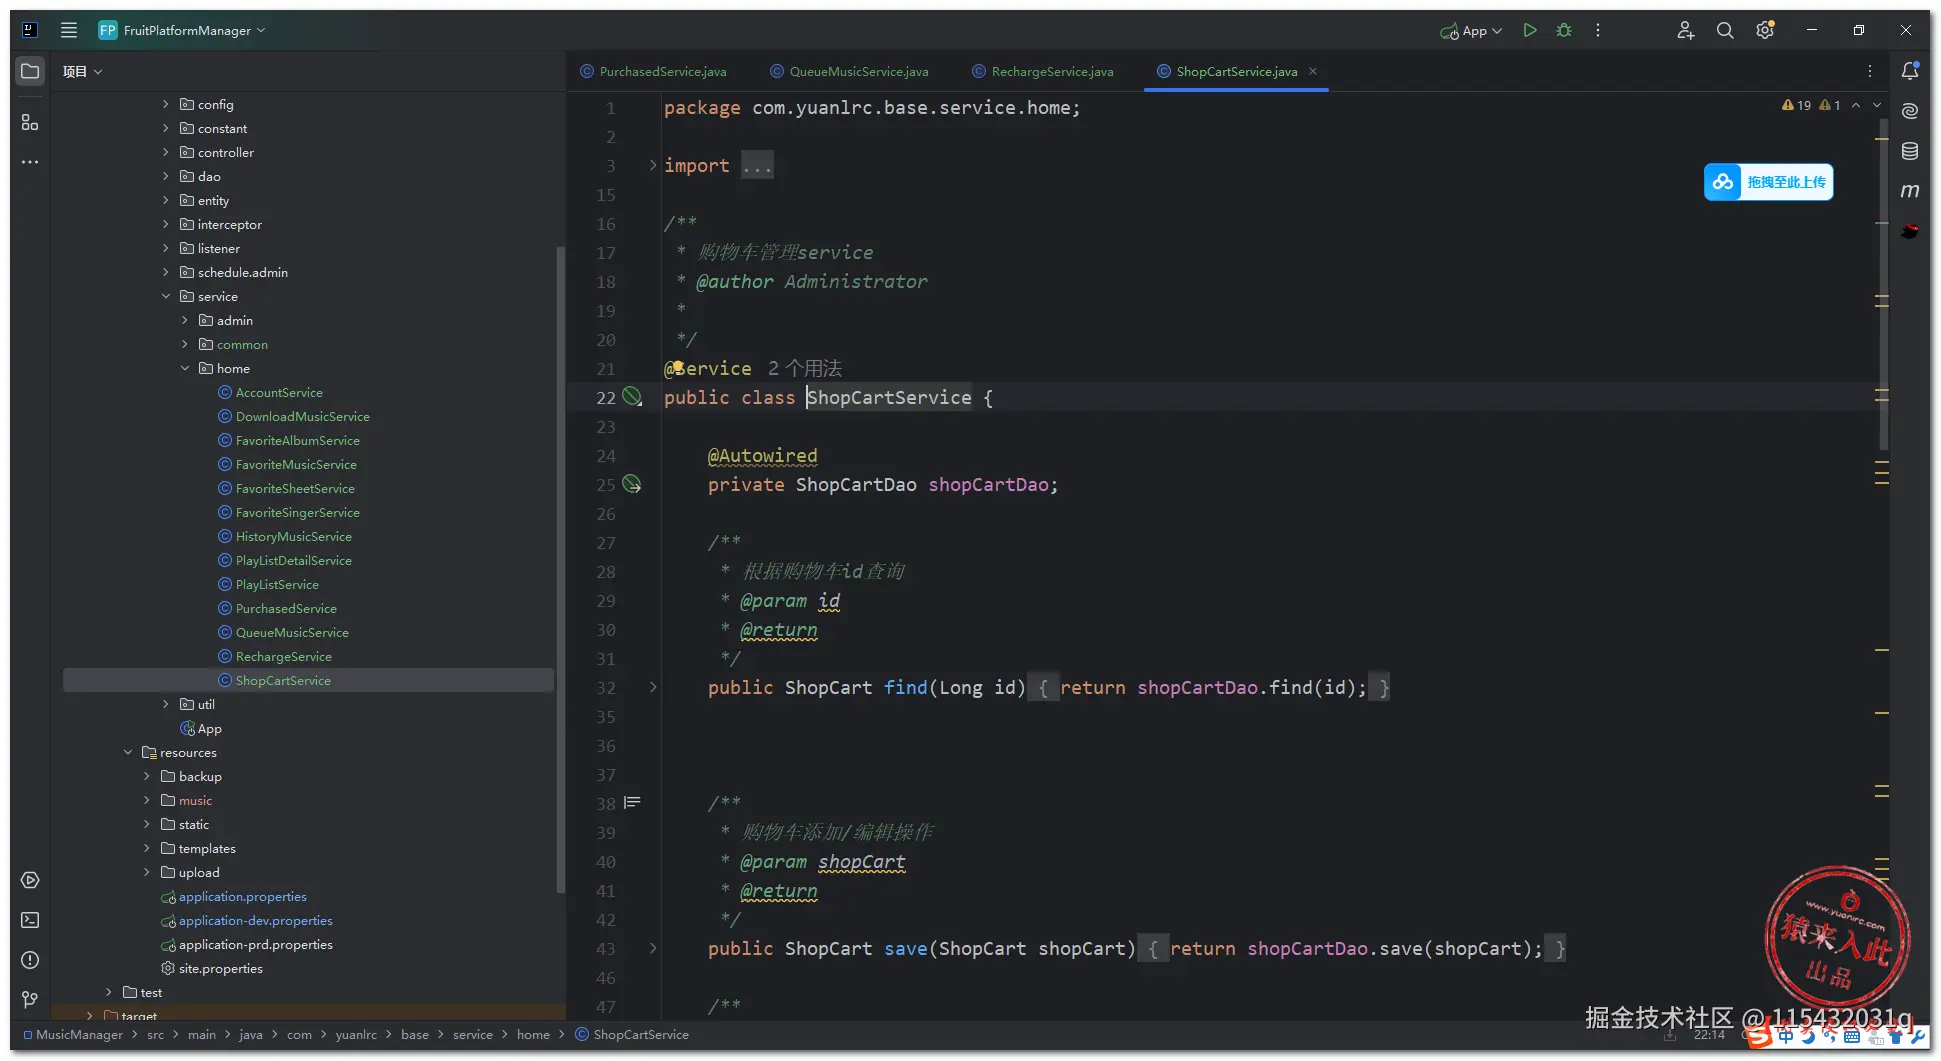Switch to PurchasedService.java tab
Image resolution: width=1941 pixels, height=1061 pixels.
pos(662,72)
